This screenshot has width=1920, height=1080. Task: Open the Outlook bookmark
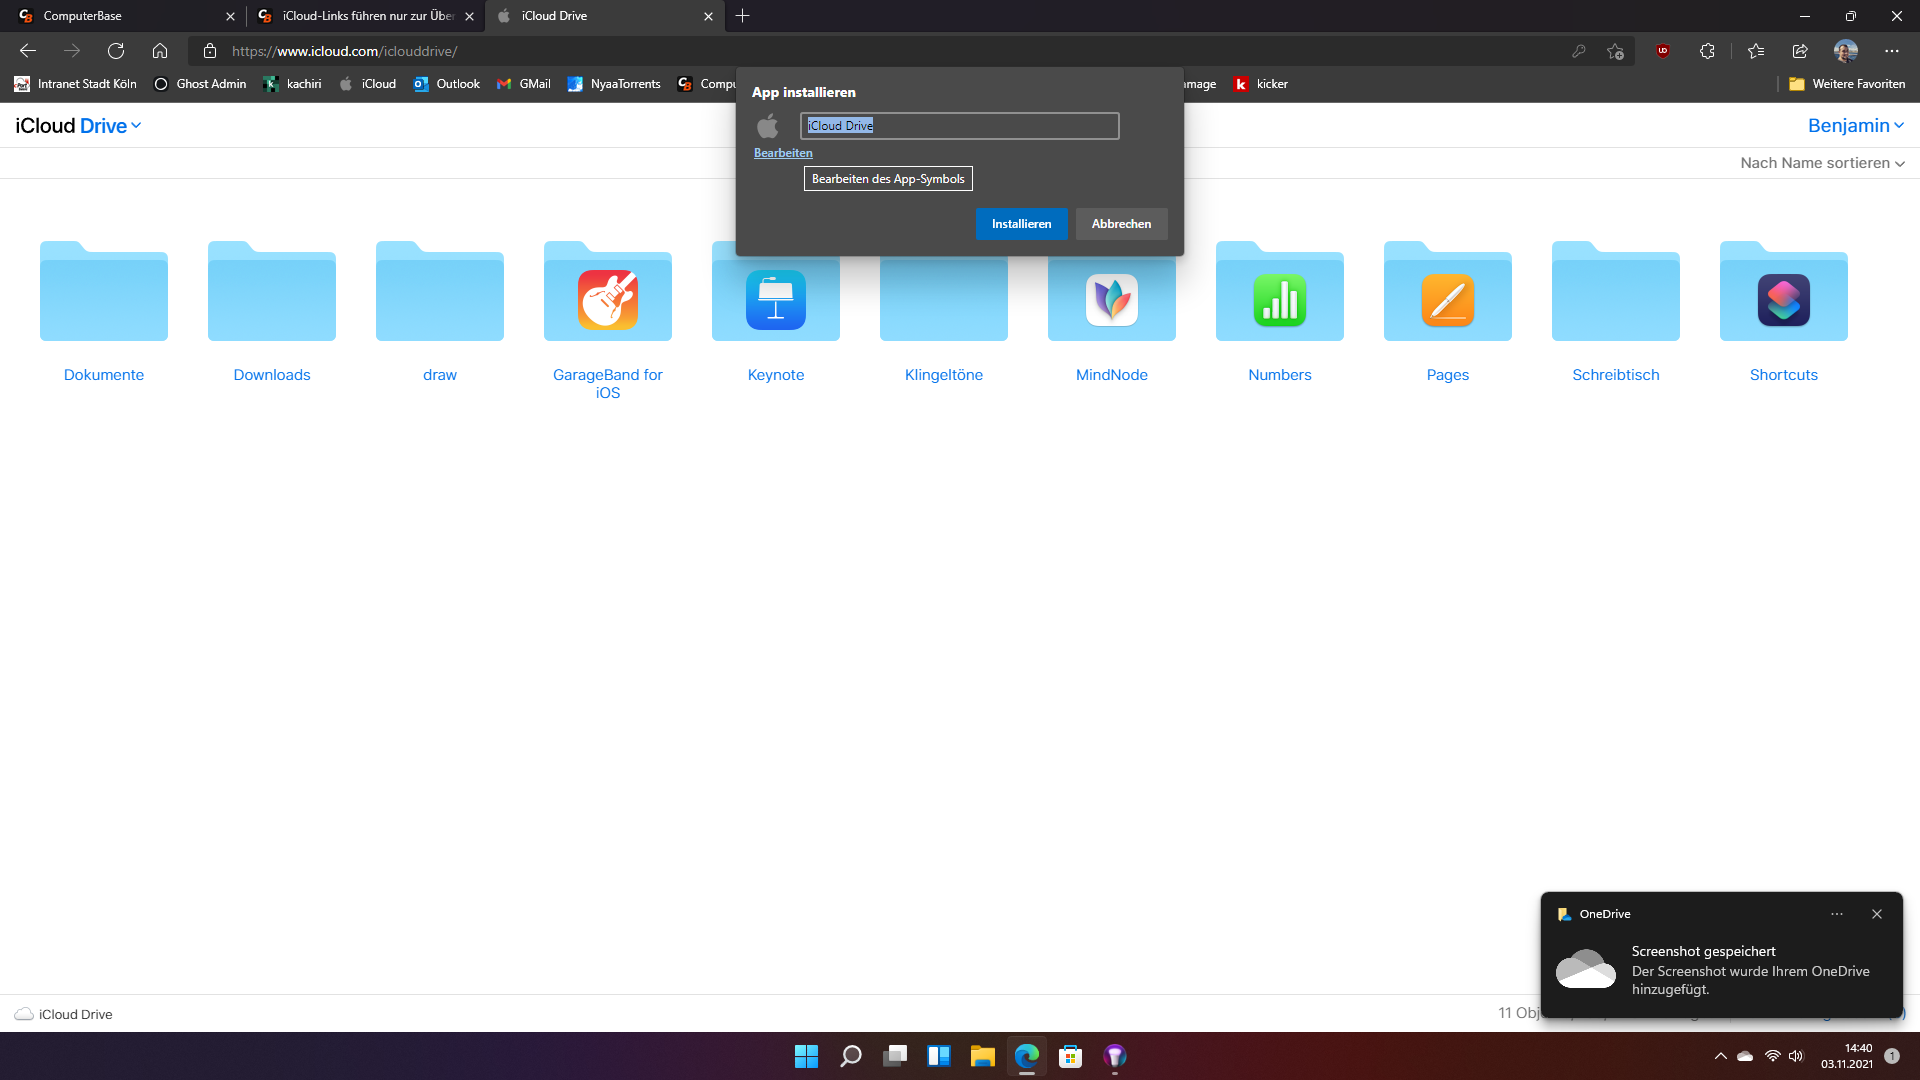point(447,84)
